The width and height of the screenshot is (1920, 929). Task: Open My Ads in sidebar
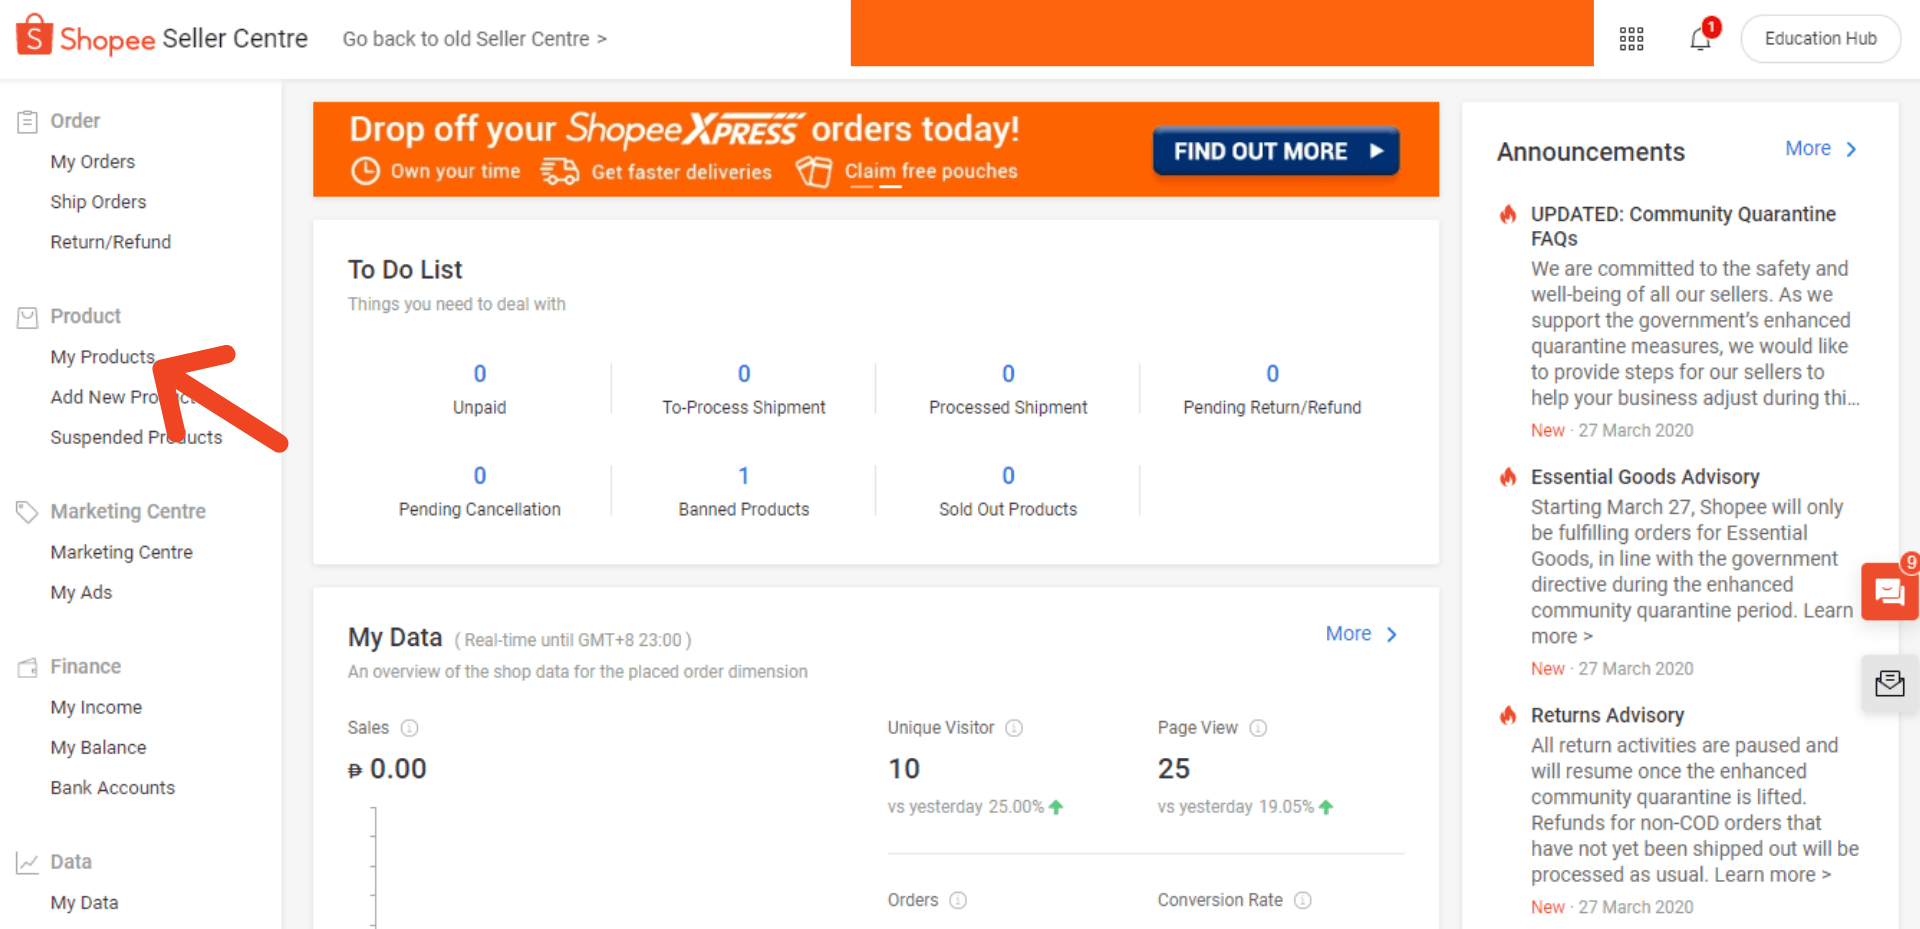click(81, 592)
